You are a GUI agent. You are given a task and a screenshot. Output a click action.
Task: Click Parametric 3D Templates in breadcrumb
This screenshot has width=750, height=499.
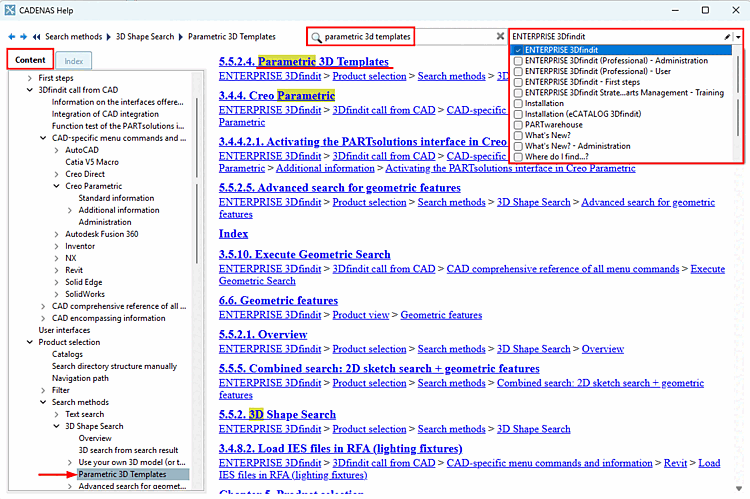(232, 37)
